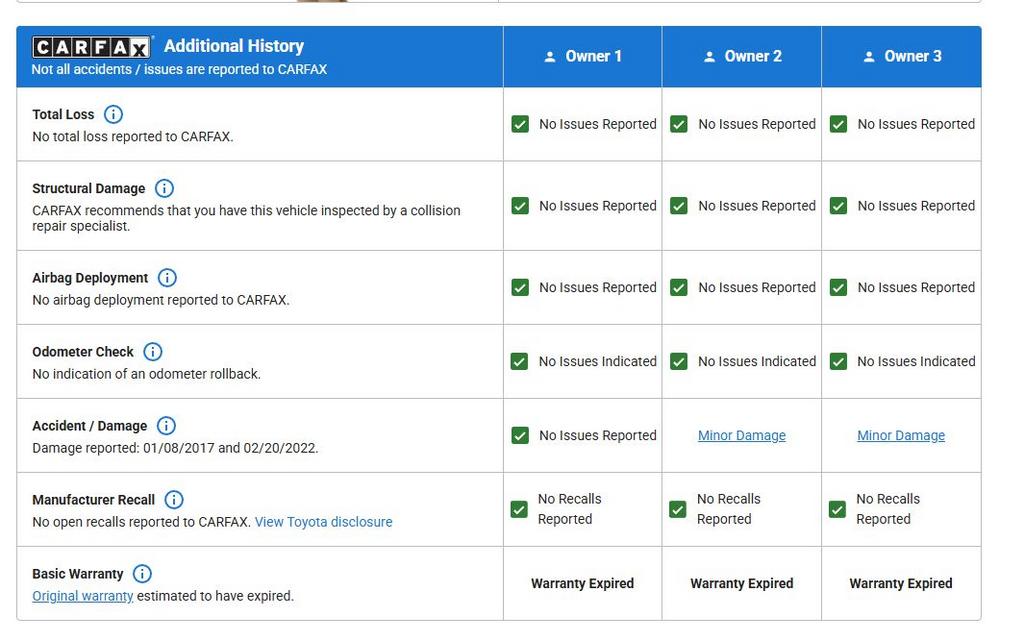Click the info icon next to Total Loss
This screenshot has width=1024, height=641.
coord(114,114)
